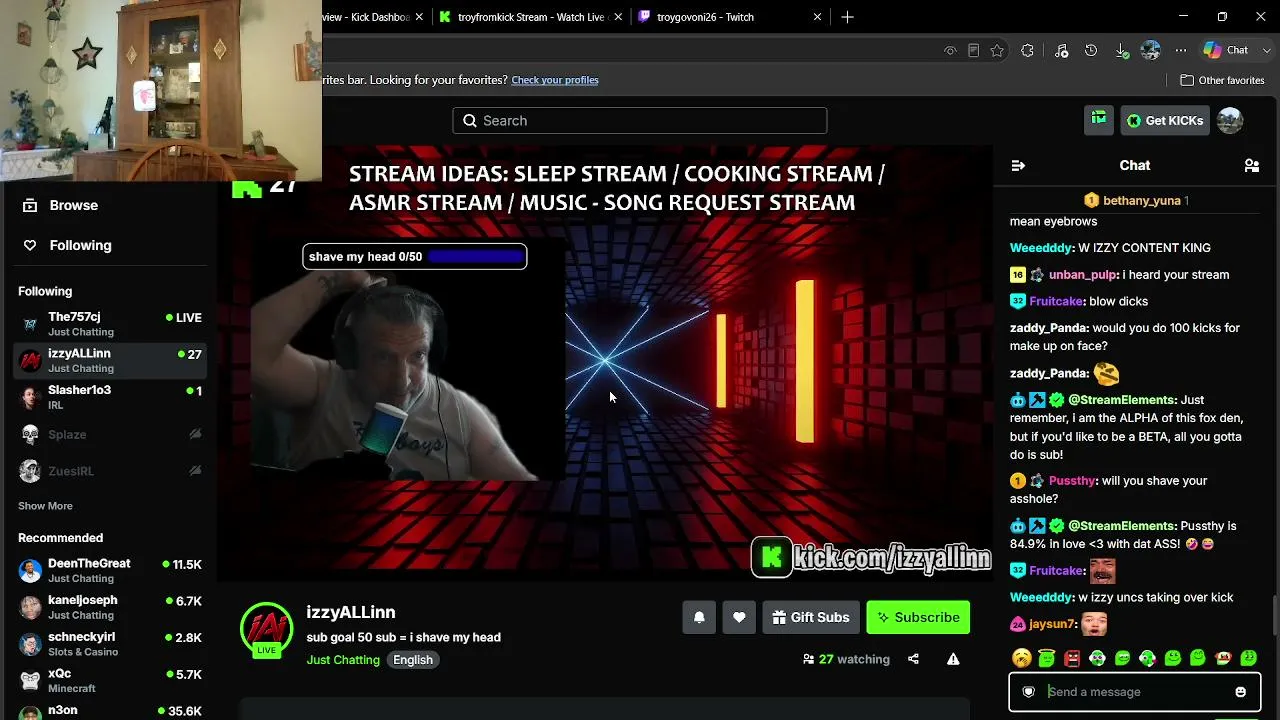
Task: Open recommended channel kaneljoseph
Action: pyautogui.click(x=109, y=607)
